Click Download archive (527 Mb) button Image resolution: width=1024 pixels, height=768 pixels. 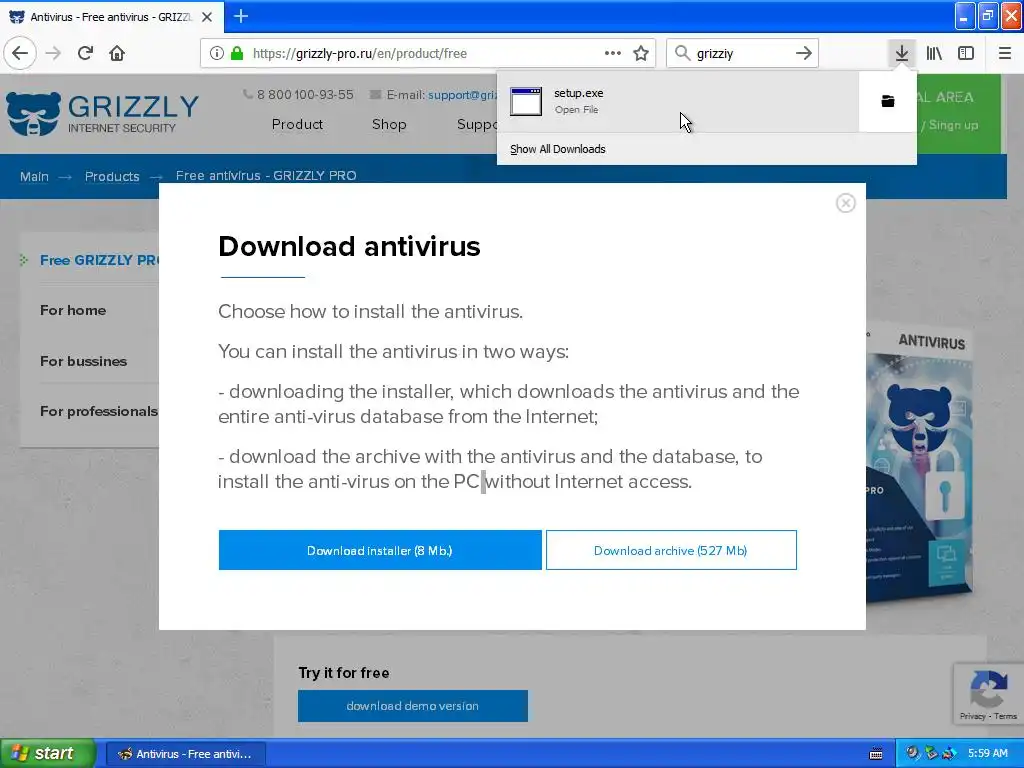(x=671, y=550)
